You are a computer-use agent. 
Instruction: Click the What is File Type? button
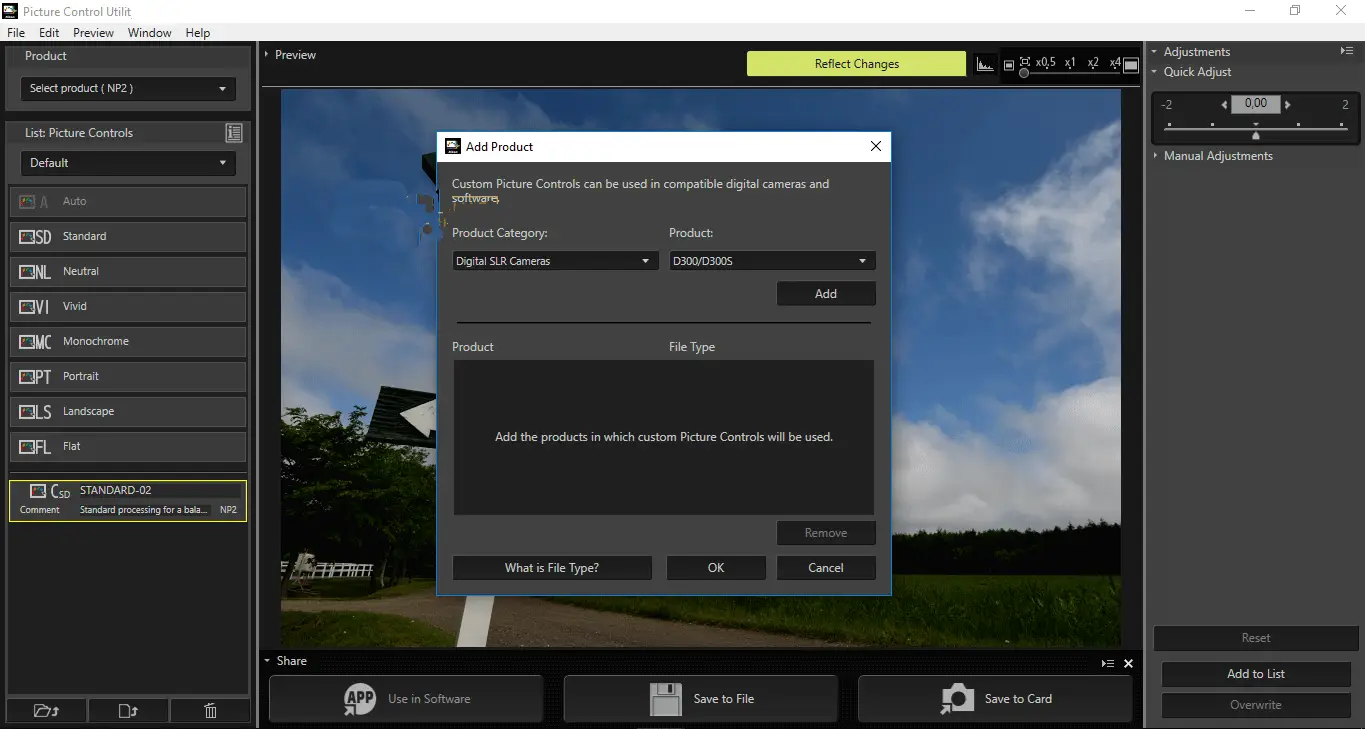click(552, 568)
